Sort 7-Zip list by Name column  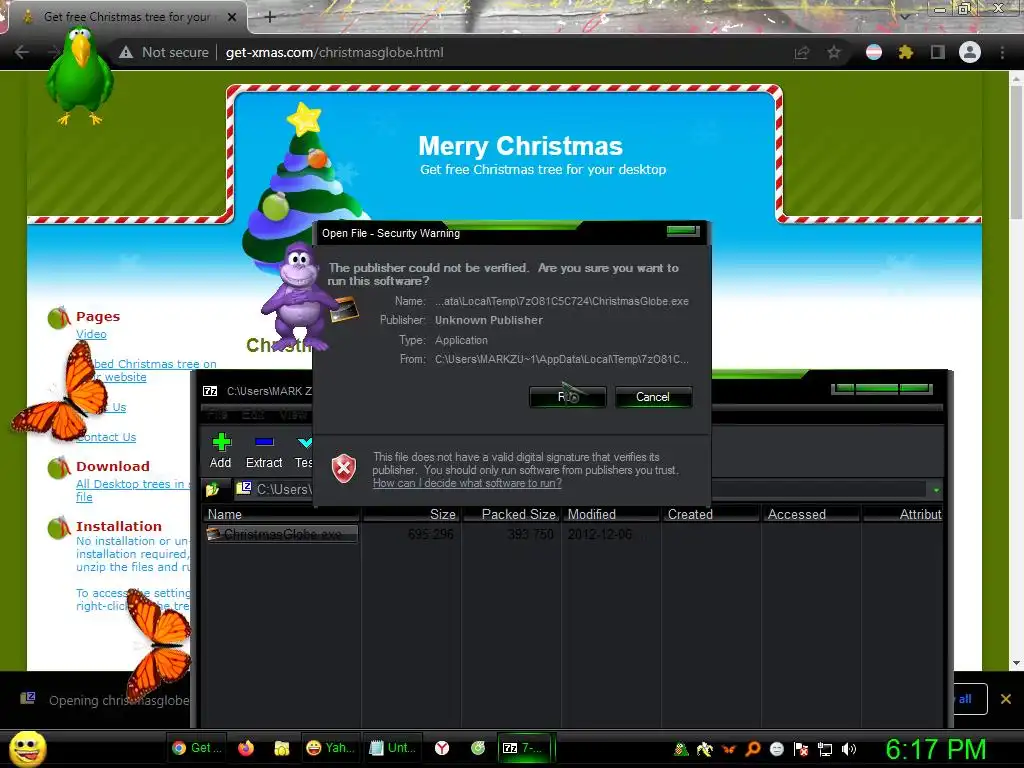281,515
